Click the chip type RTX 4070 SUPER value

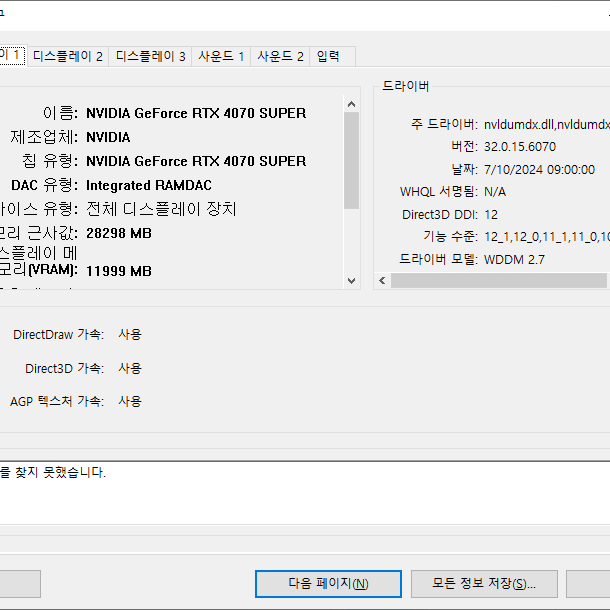tap(196, 161)
